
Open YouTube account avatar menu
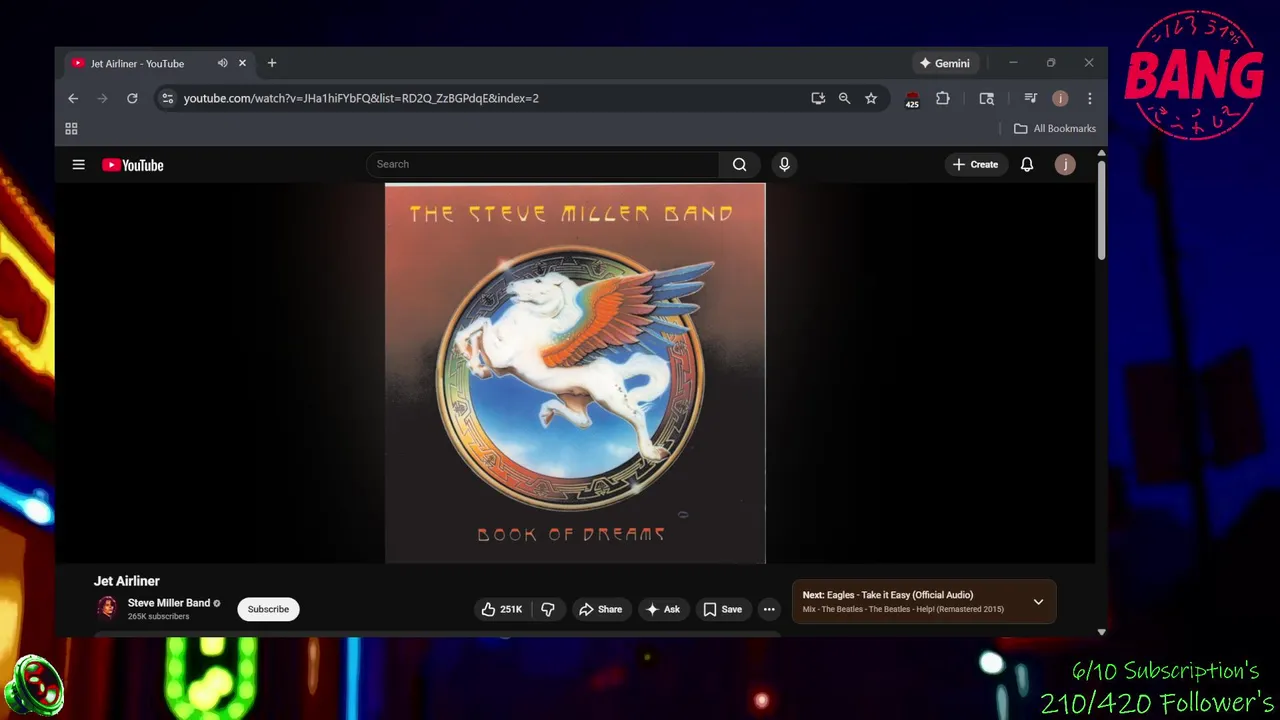tap(1065, 164)
